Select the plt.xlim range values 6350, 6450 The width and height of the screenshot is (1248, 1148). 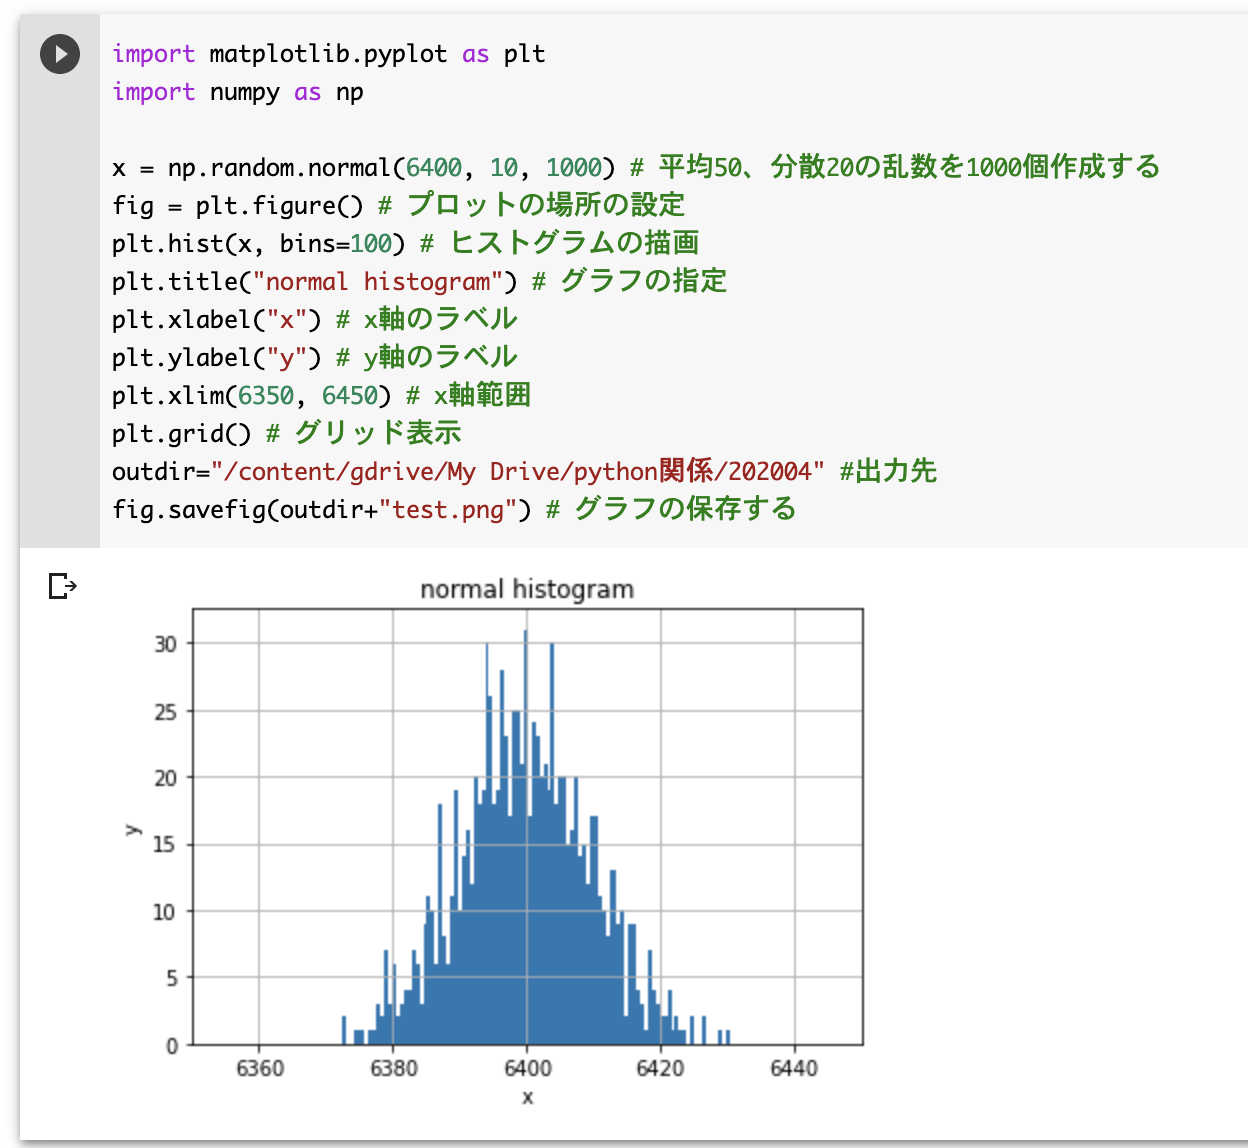point(310,395)
